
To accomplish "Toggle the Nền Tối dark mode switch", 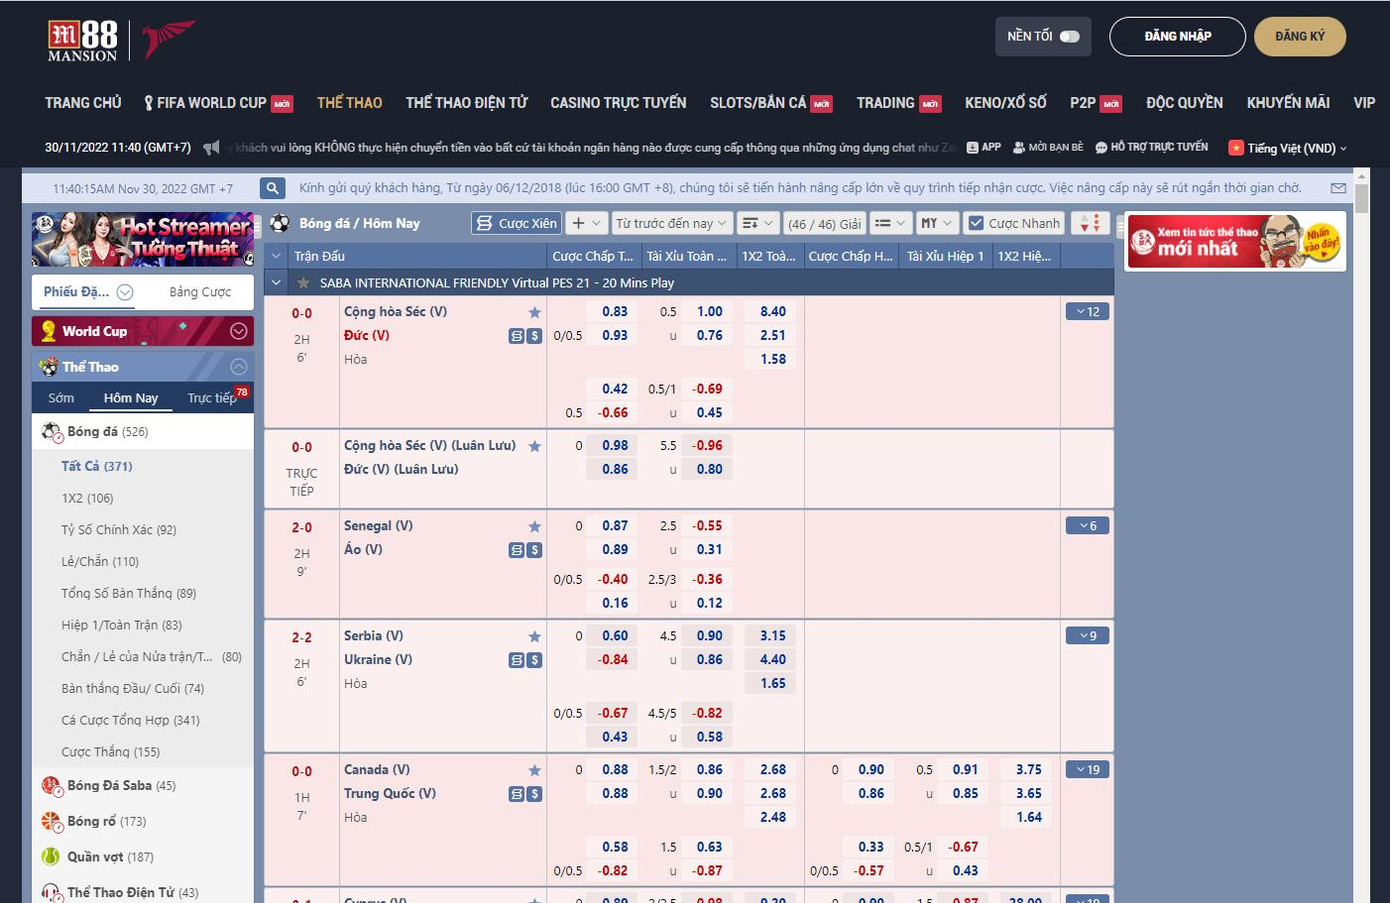I will 1069,37.
